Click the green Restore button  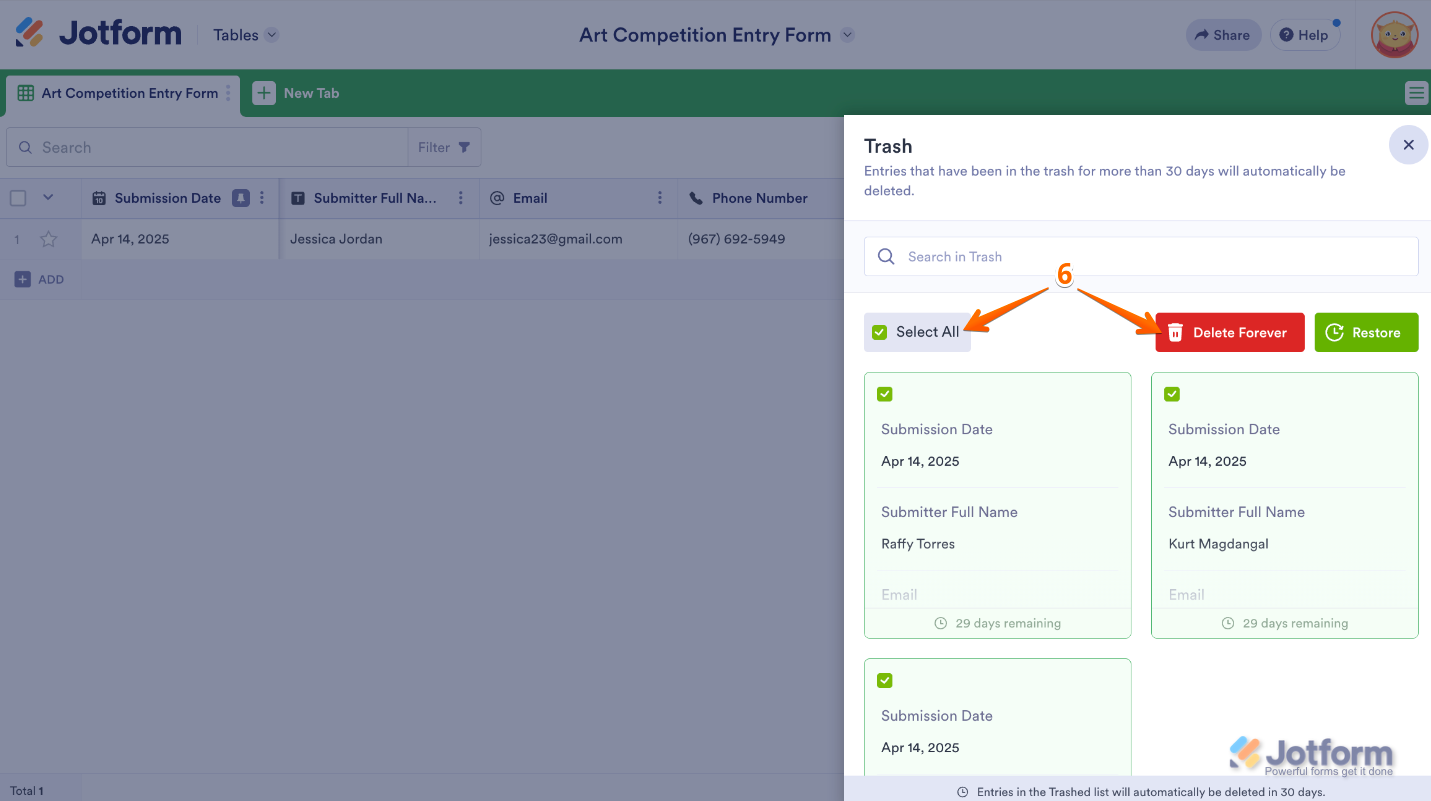tap(1365, 332)
